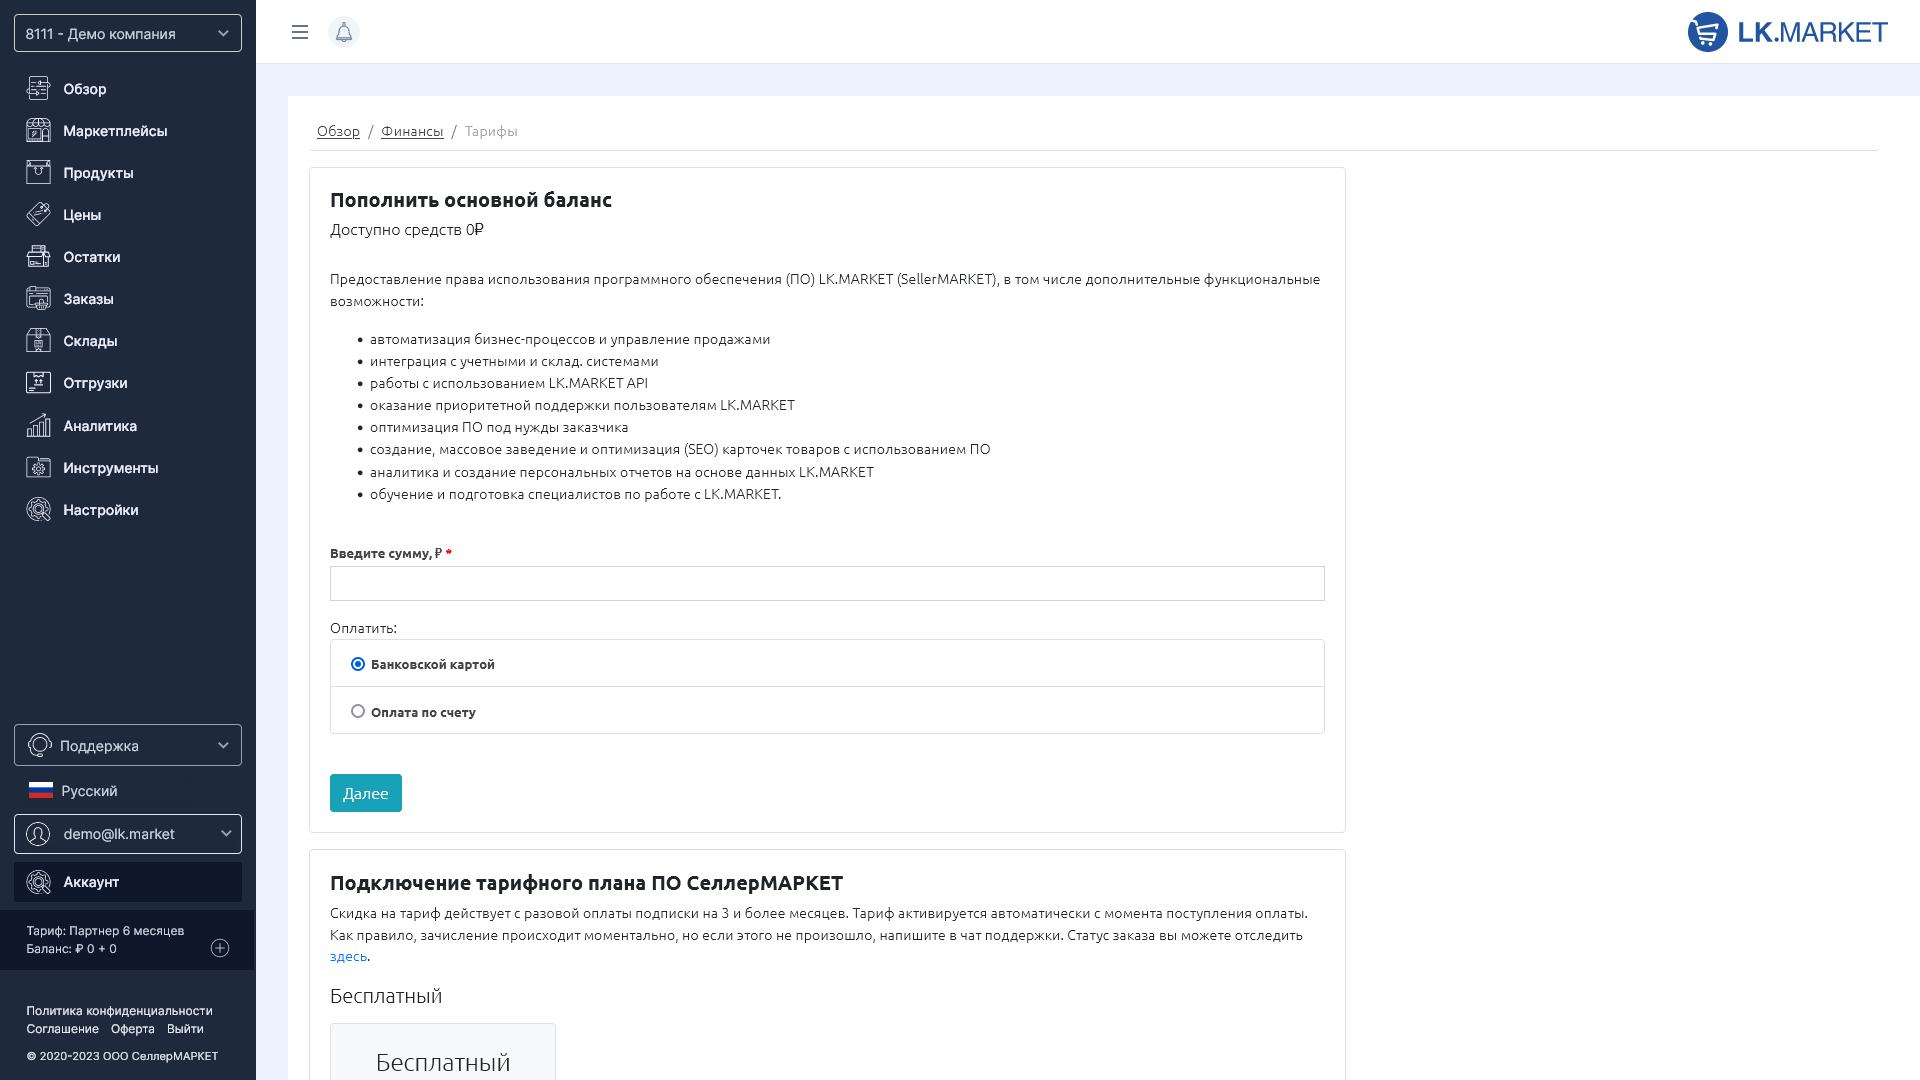Image resolution: width=1920 pixels, height=1080 pixels.
Task: Open the Аккаунт menu item
Action: [128, 882]
